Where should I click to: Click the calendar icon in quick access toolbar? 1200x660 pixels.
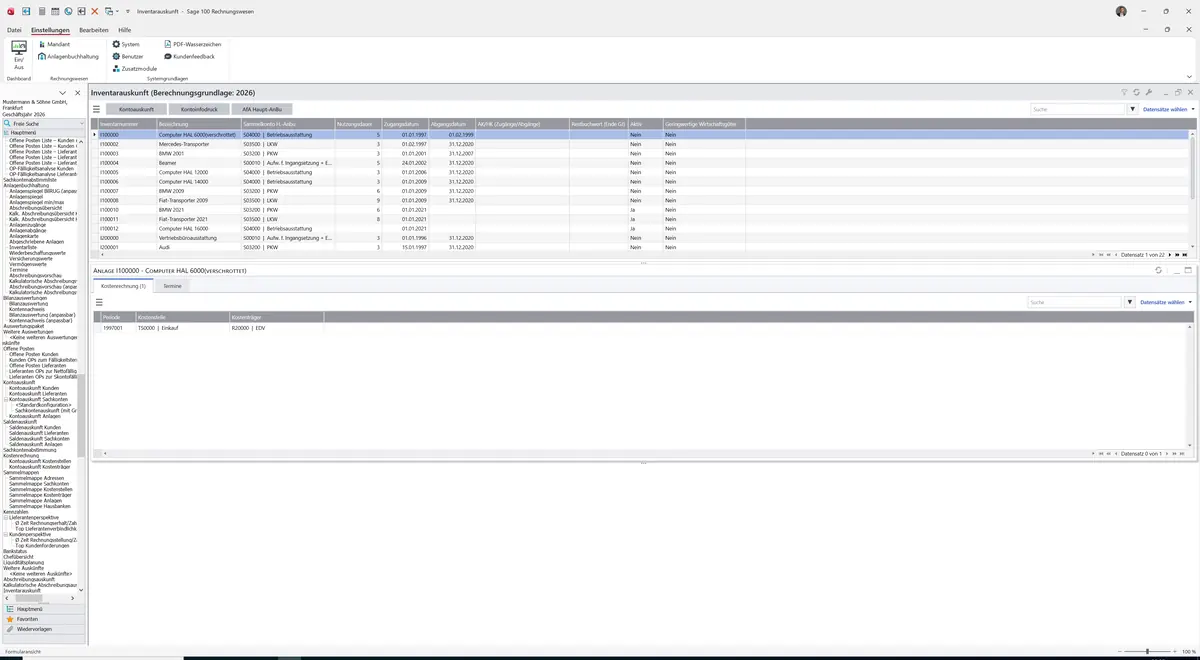pyautogui.click(x=54, y=11)
